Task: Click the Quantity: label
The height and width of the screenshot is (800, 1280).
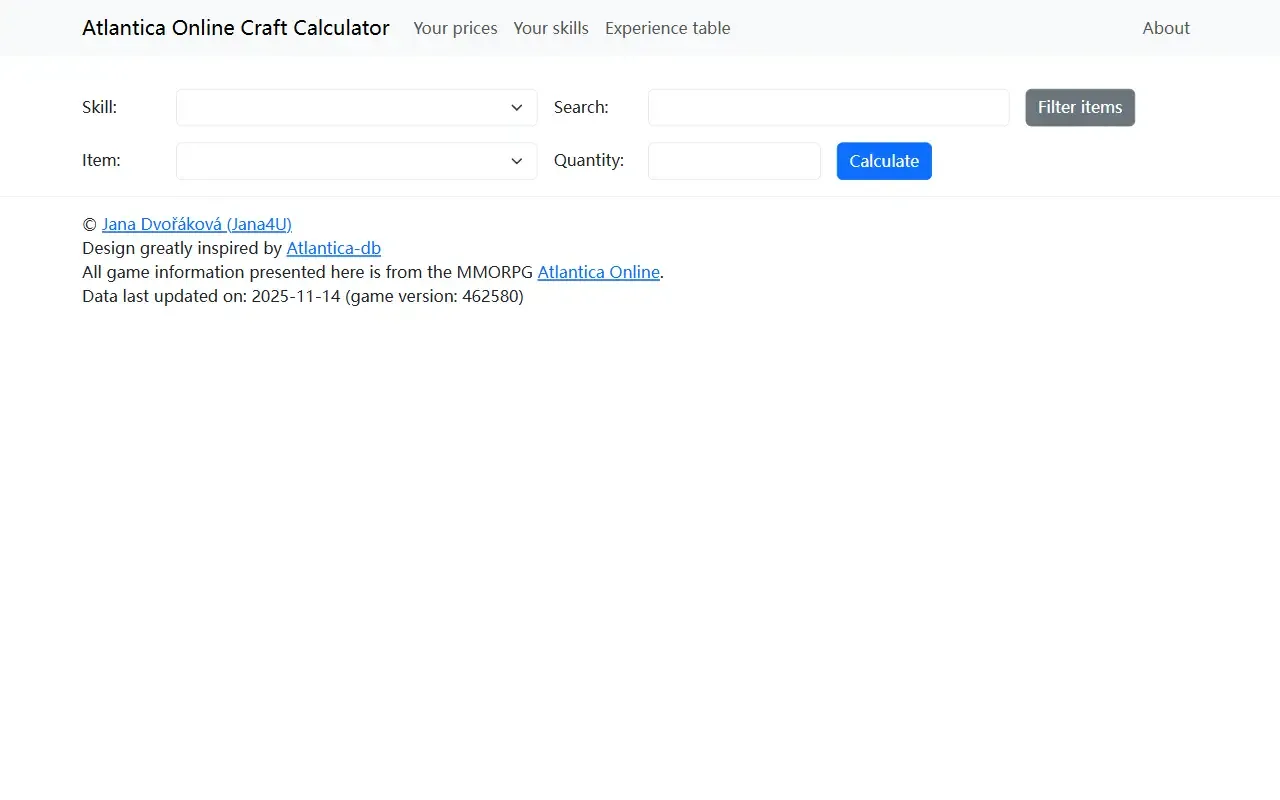Action: pos(589,160)
